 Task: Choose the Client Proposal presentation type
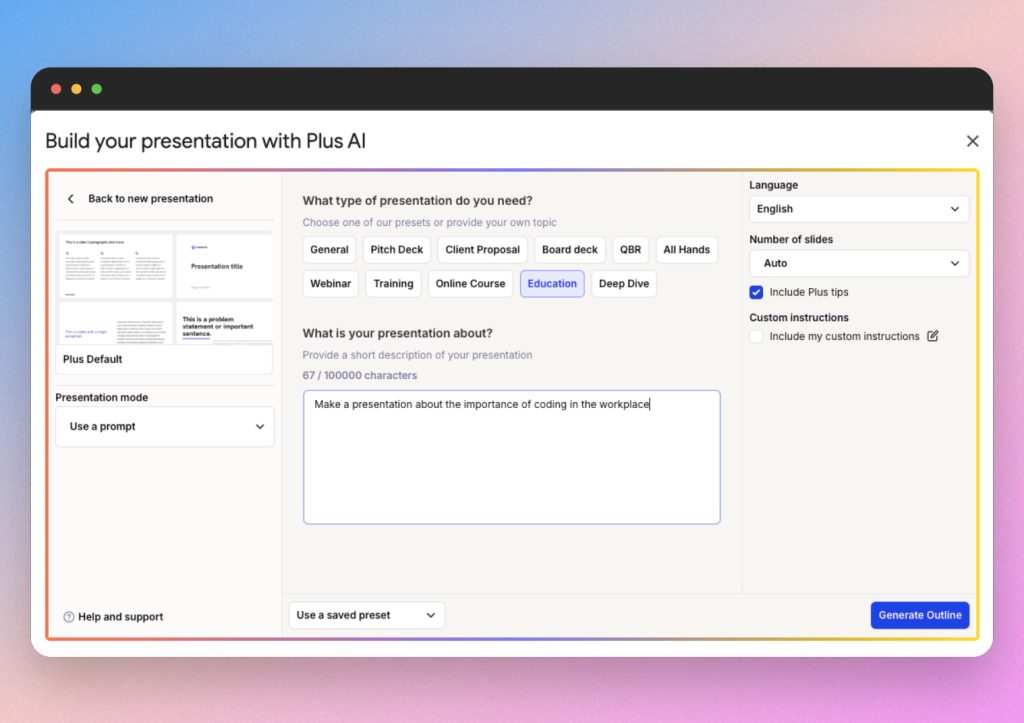point(483,250)
